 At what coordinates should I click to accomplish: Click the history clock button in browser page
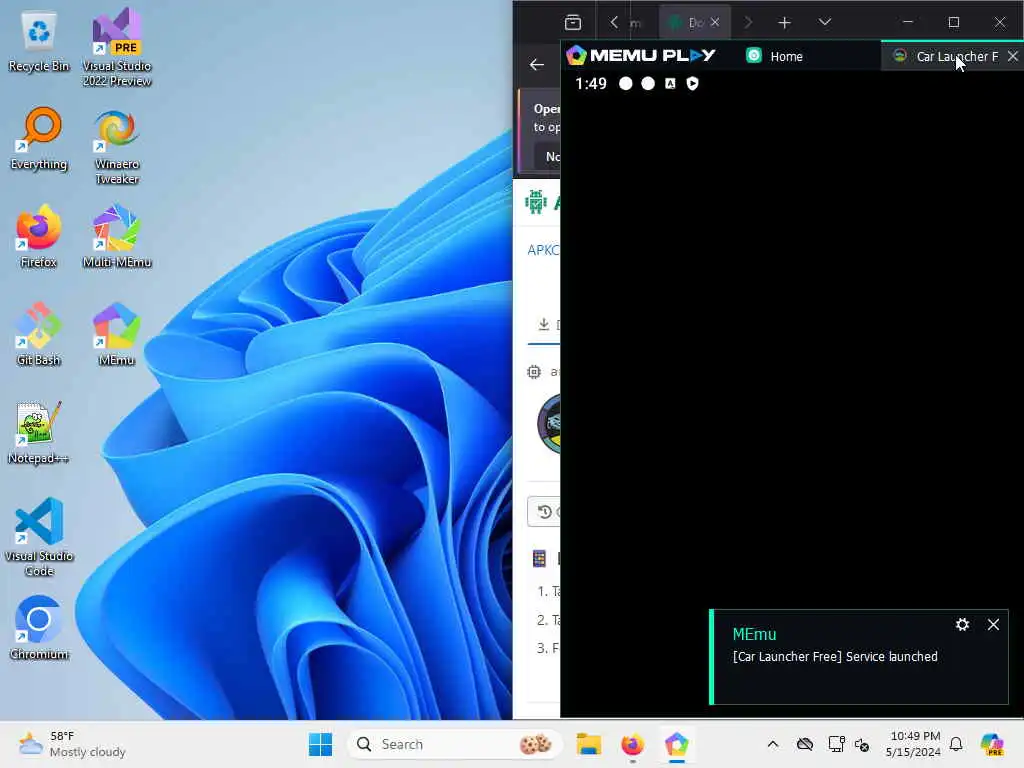(544, 511)
